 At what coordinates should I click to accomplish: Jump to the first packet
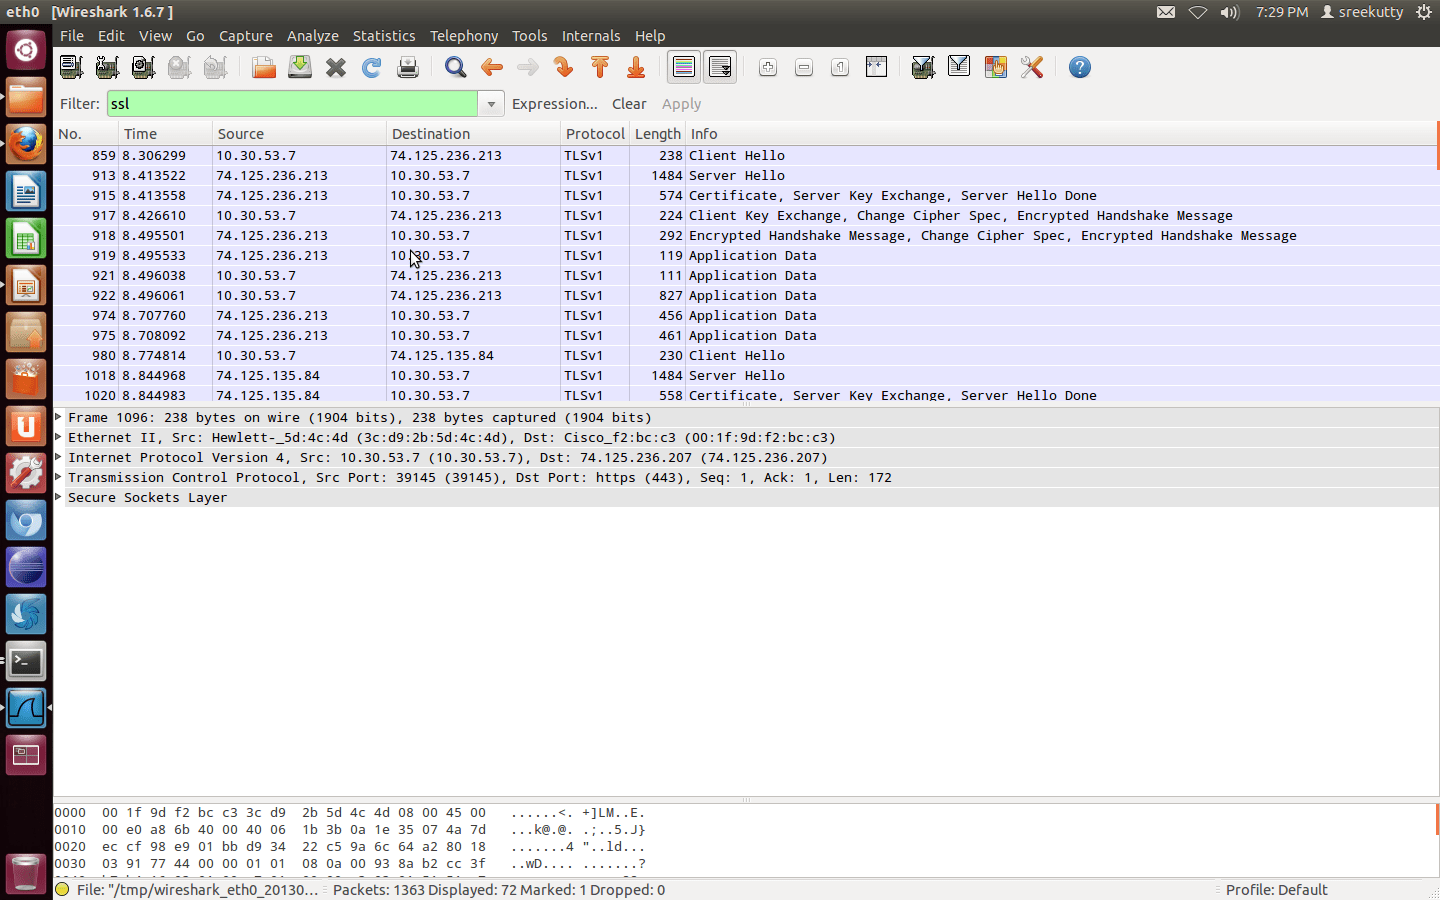click(x=600, y=67)
